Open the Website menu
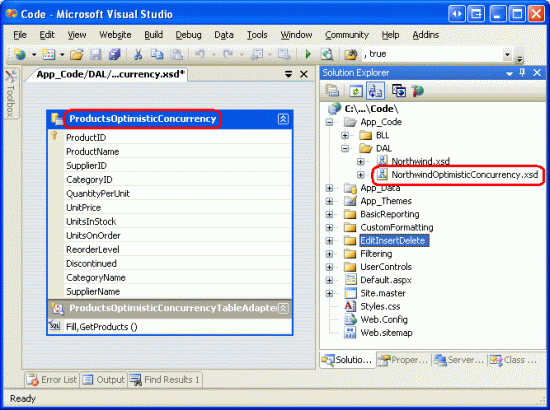Screen dimensions: 550x410 (115, 35)
